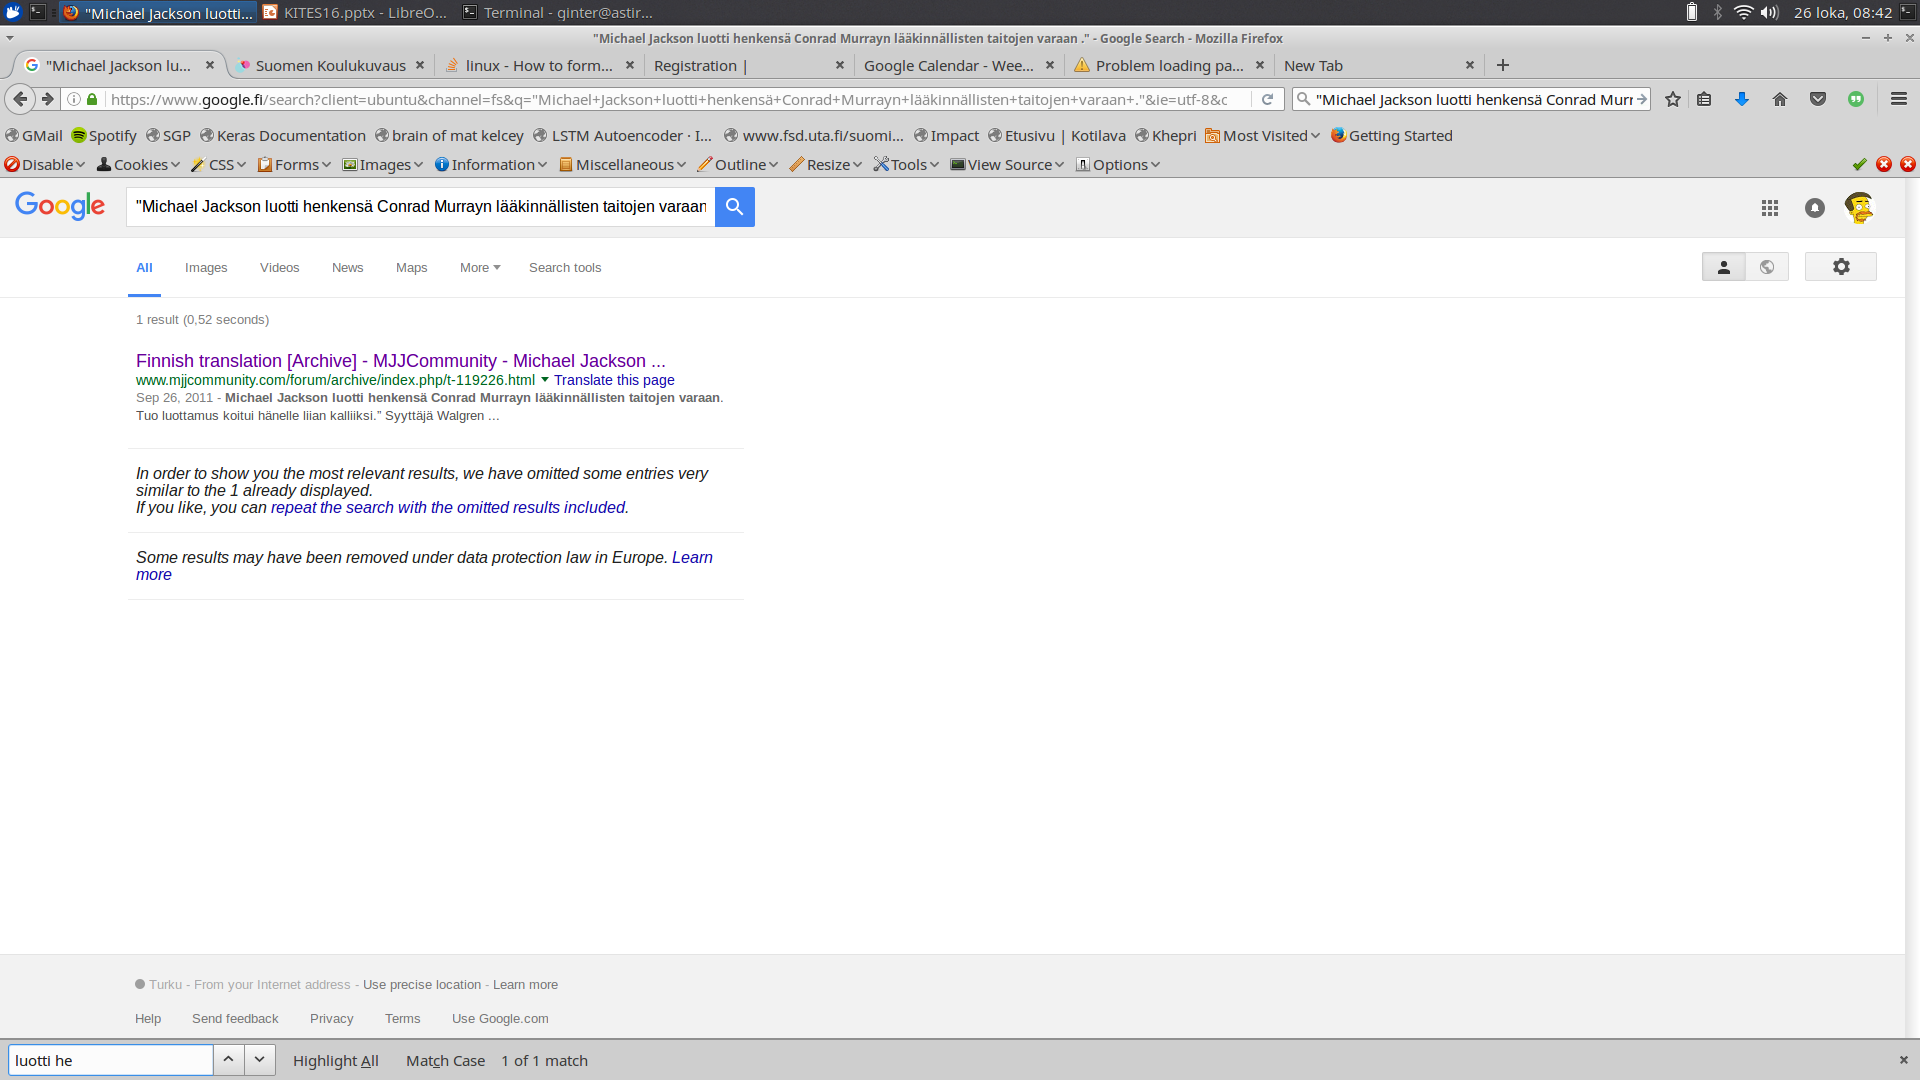Image resolution: width=1920 pixels, height=1080 pixels.
Task: Open the Google apps grid
Action: pos(1769,208)
